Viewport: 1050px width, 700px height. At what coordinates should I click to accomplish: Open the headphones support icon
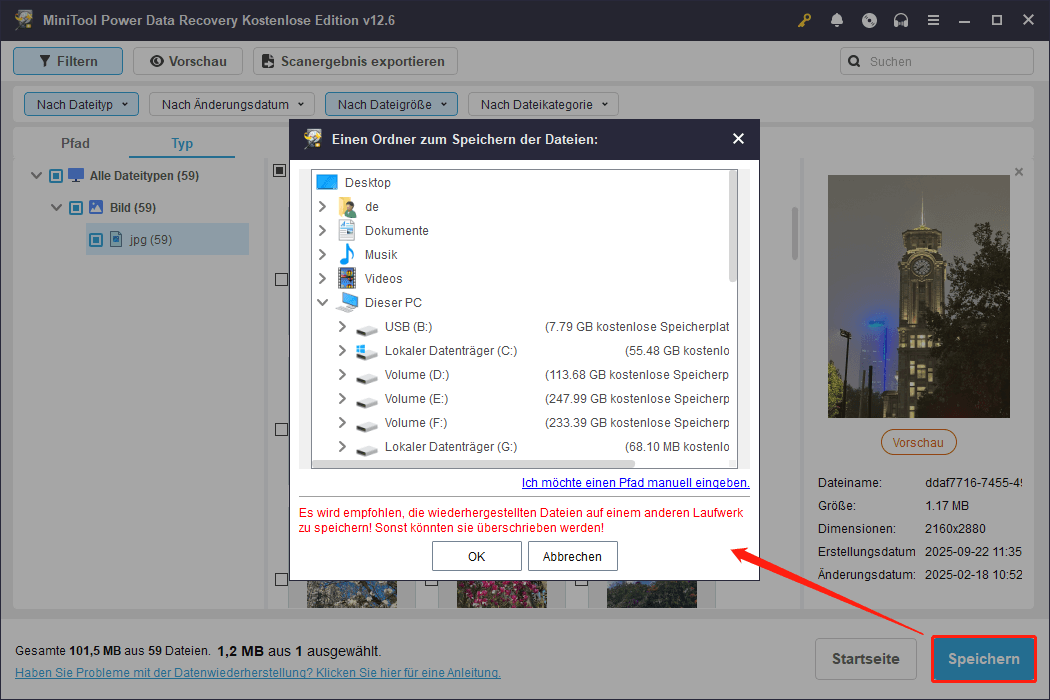[x=901, y=20]
